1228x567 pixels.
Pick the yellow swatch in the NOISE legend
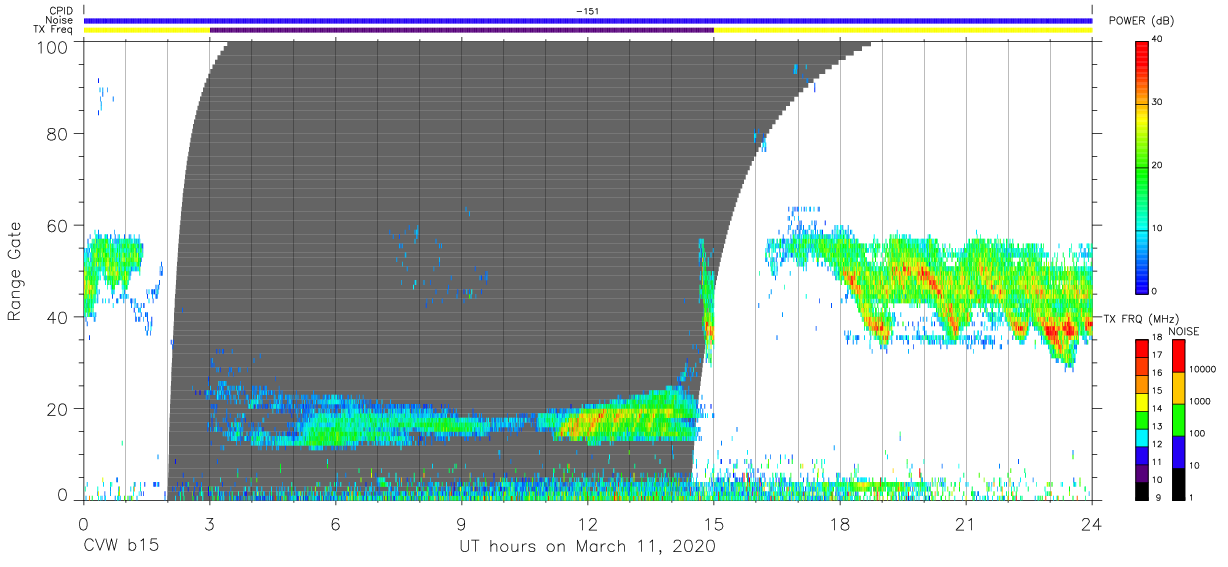[1177, 387]
